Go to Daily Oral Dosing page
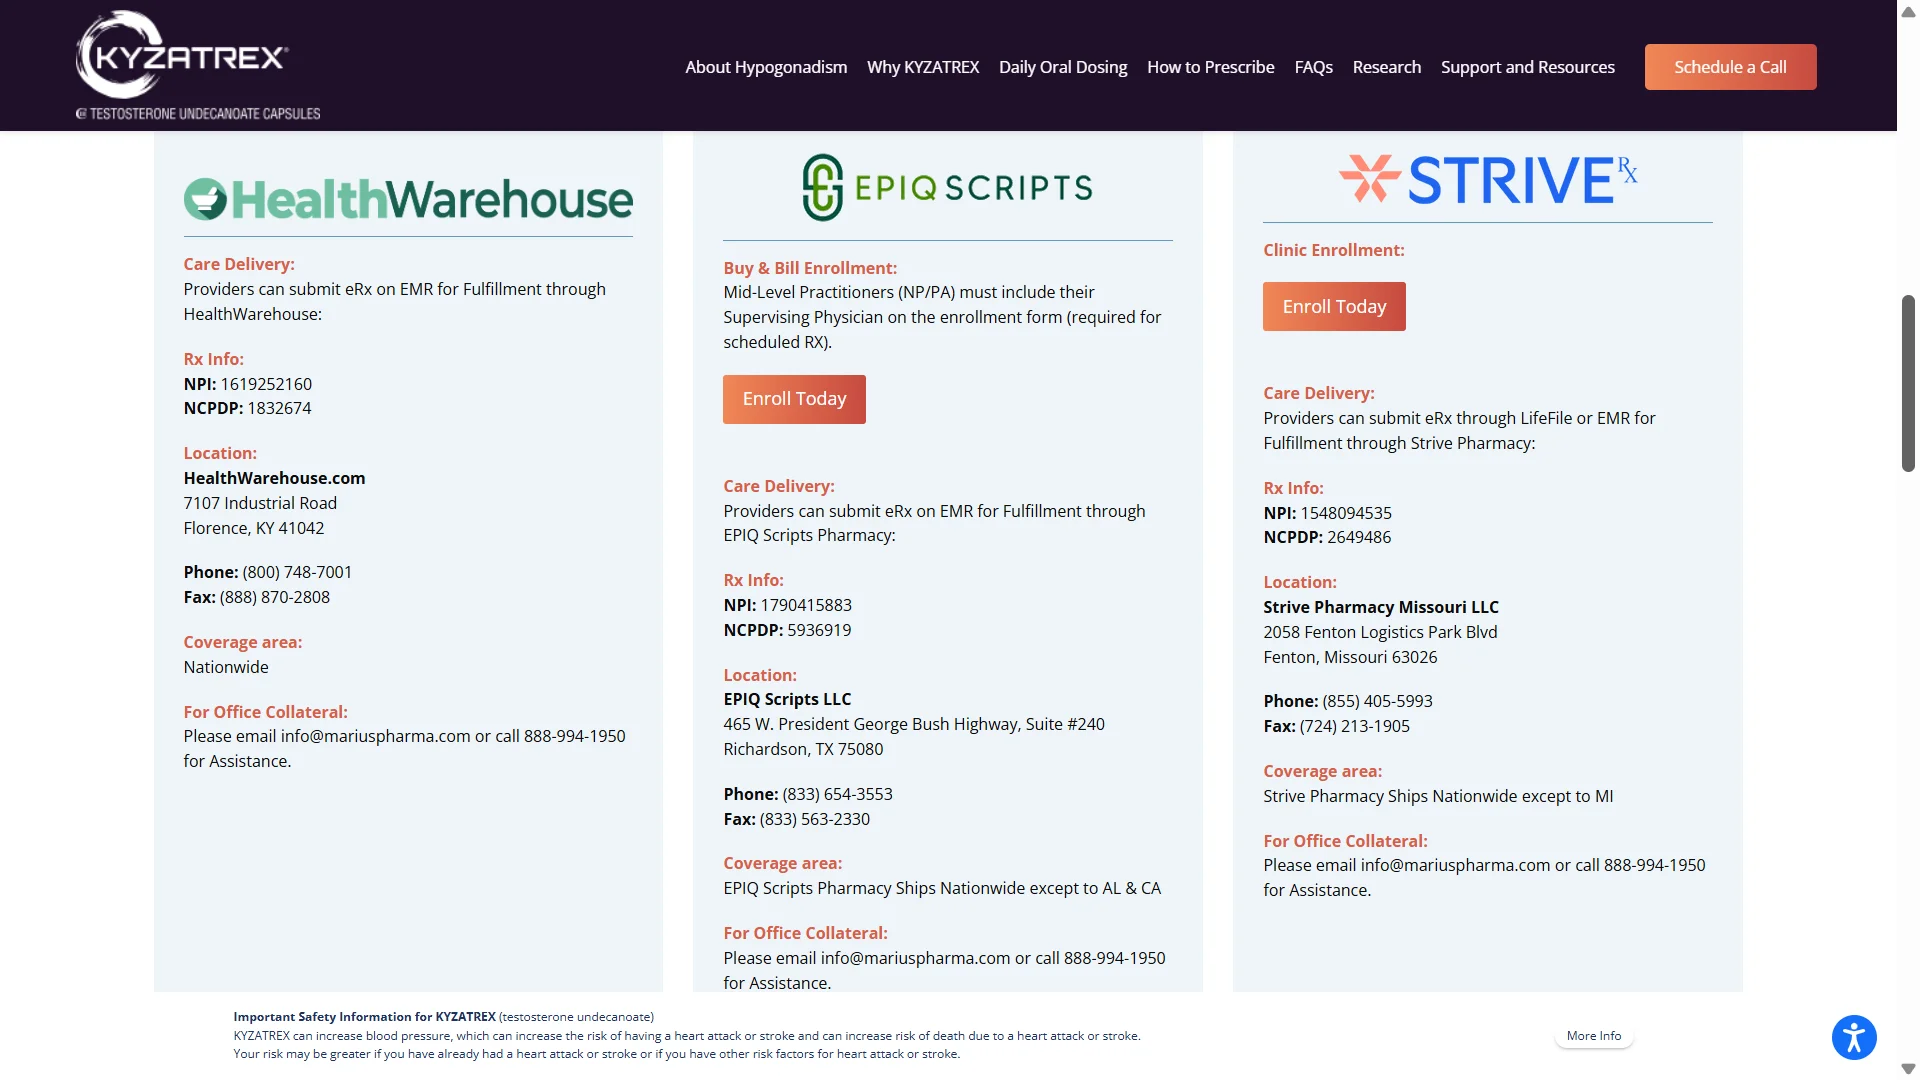 pos(1063,67)
